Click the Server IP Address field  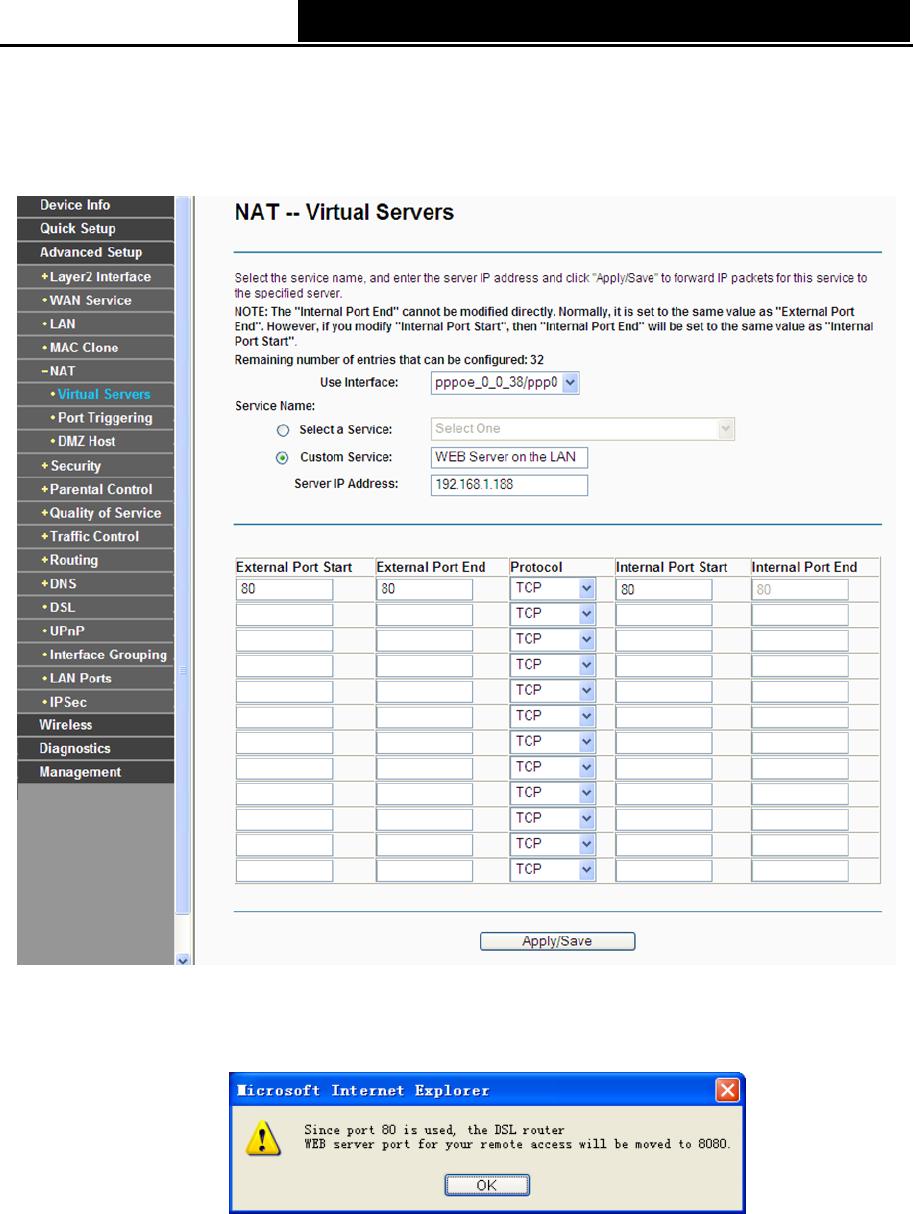(509, 485)
